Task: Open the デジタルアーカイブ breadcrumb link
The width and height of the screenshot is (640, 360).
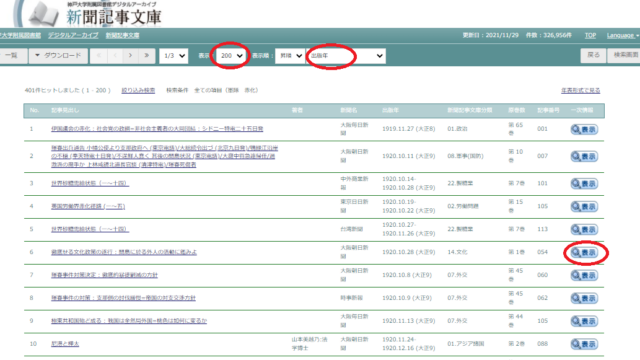Action: [73, 36]
